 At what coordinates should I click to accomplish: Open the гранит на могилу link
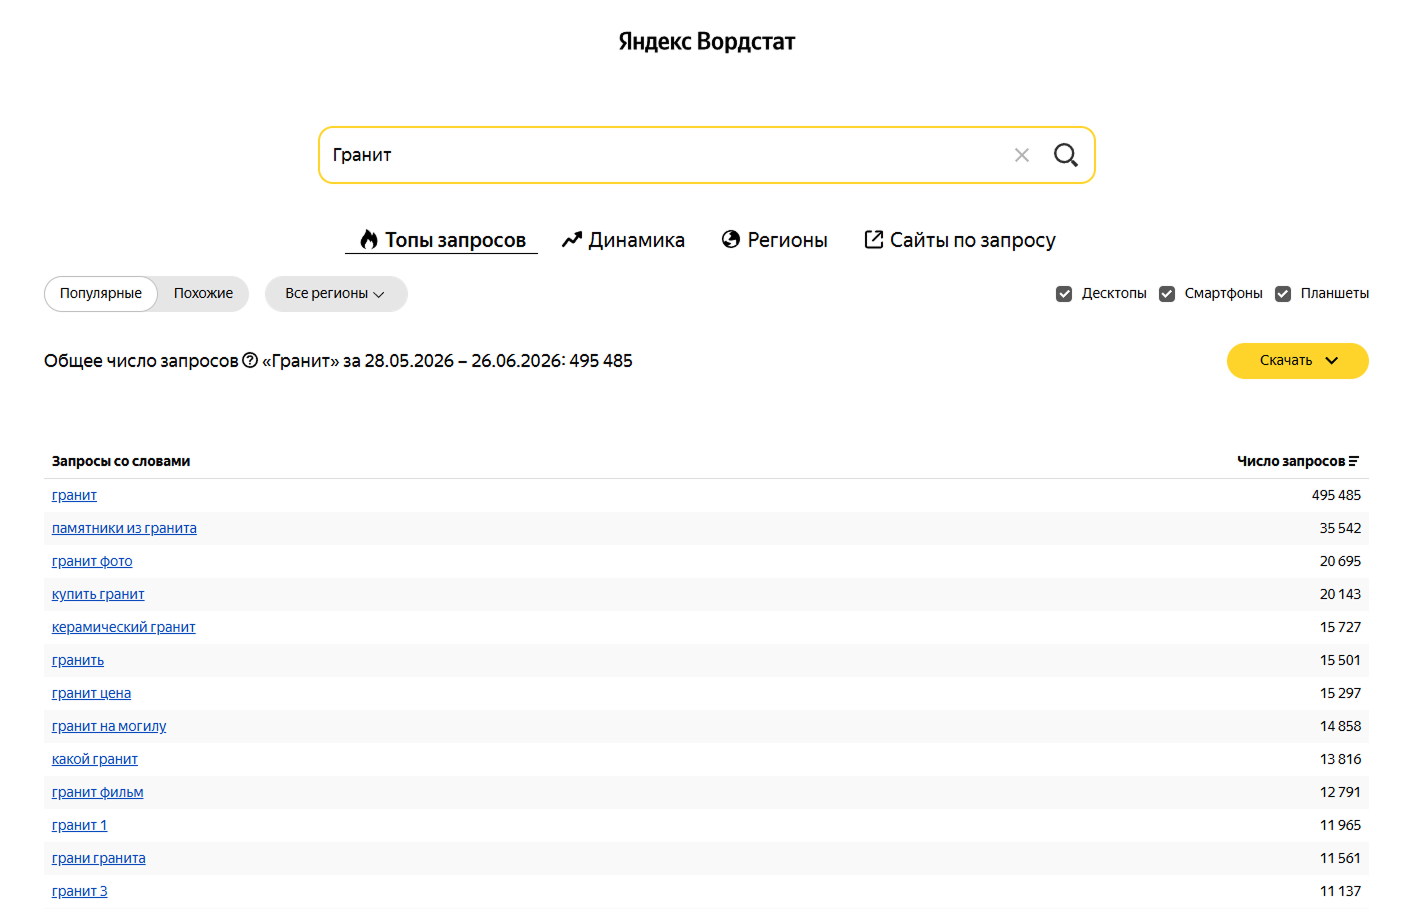(109, 726)
